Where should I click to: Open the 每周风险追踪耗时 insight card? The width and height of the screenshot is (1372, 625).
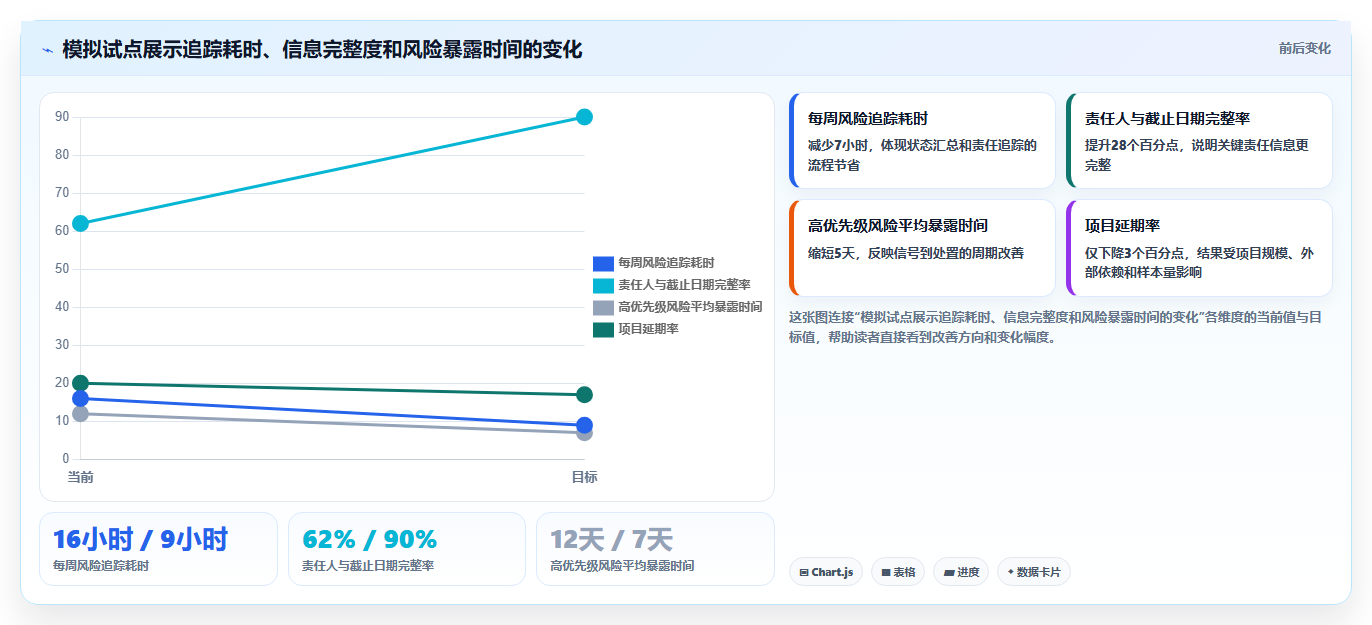(922, 140)
